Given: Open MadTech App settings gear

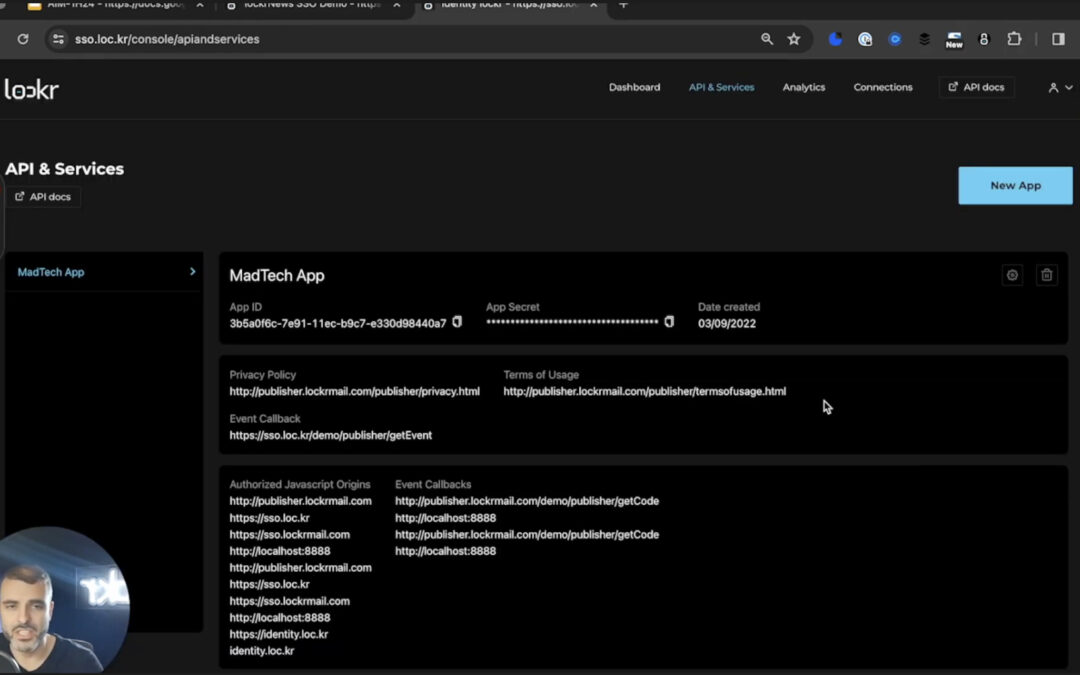Looking at the screenshot, I should point(1012,275).
